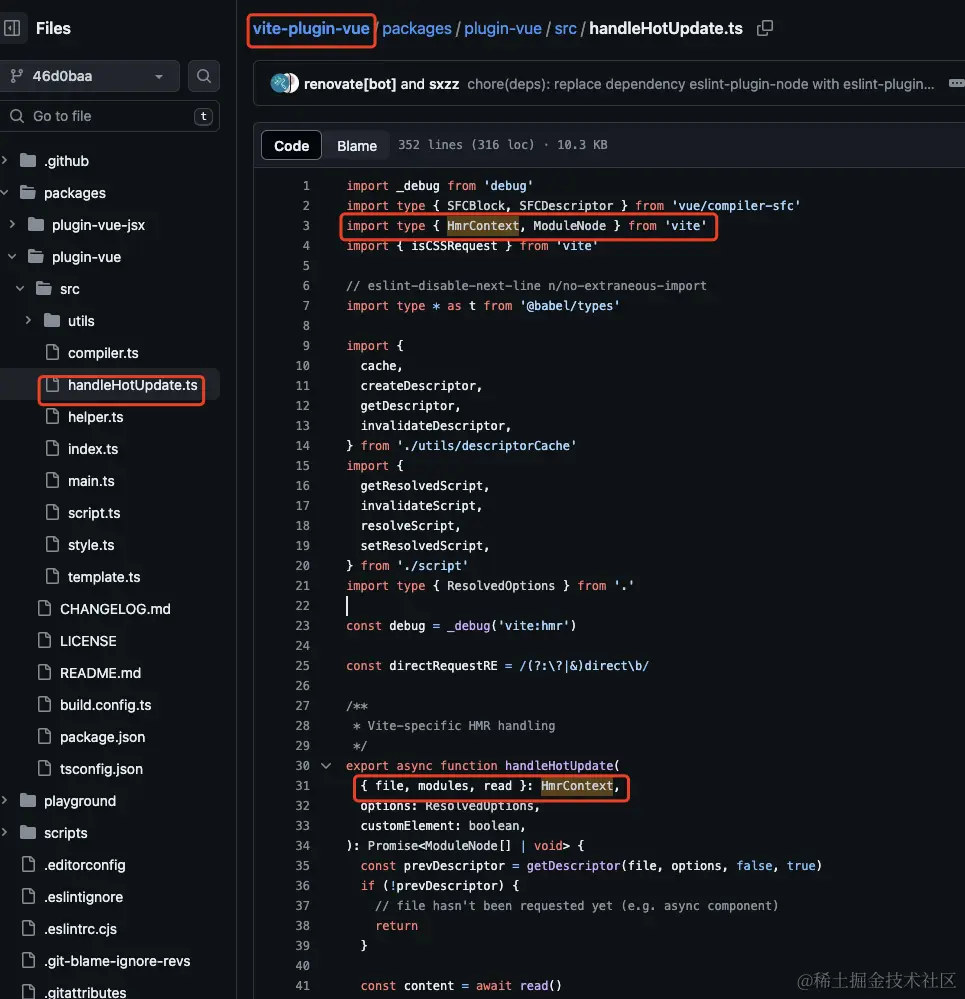Open main.ts in the file tree

91,481
